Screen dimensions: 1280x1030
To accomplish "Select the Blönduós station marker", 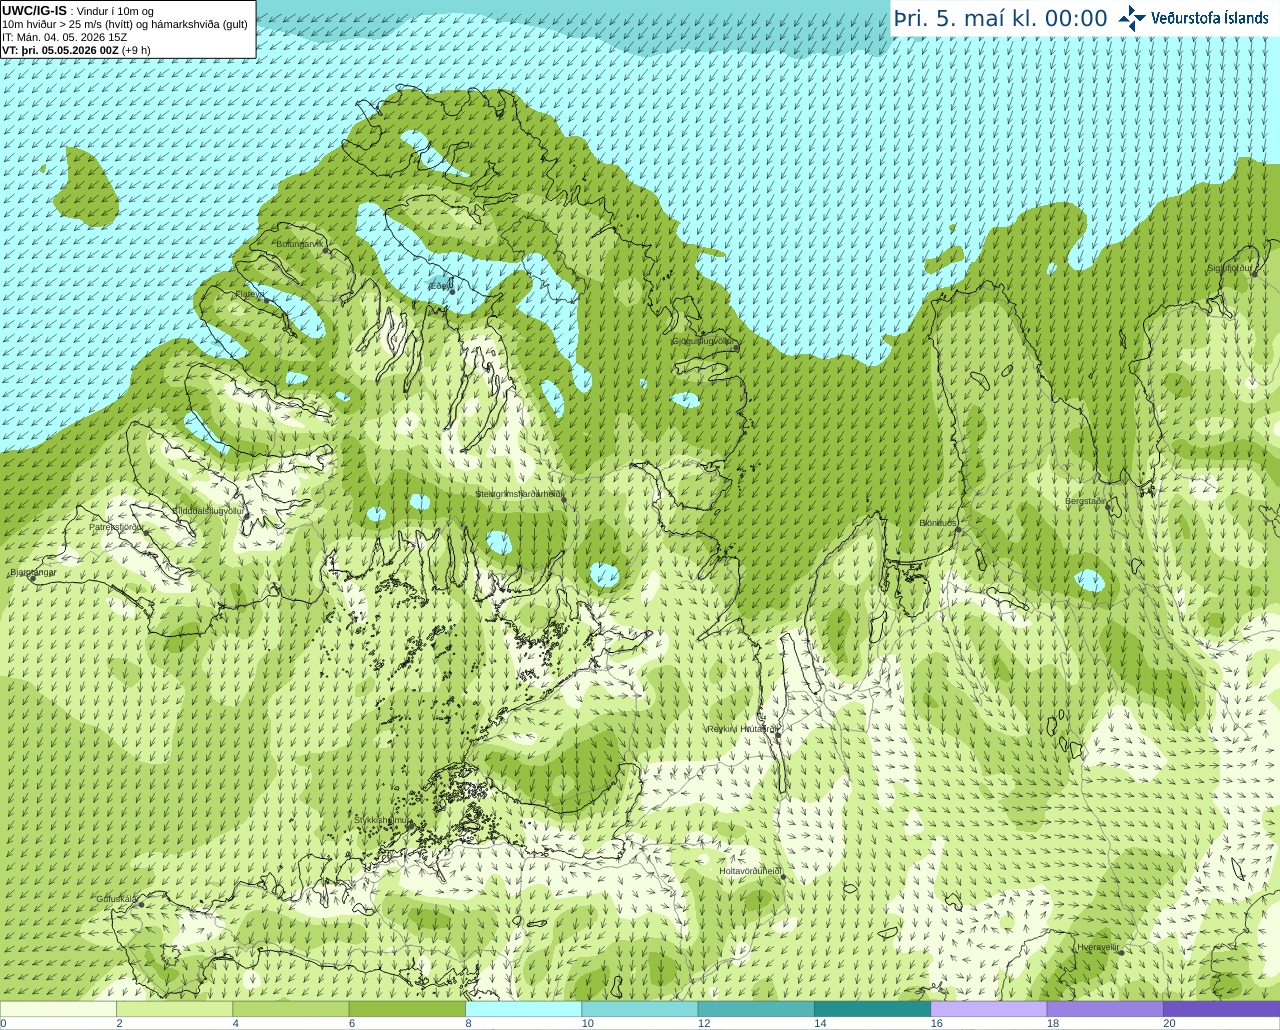I will tap(958, 530).
